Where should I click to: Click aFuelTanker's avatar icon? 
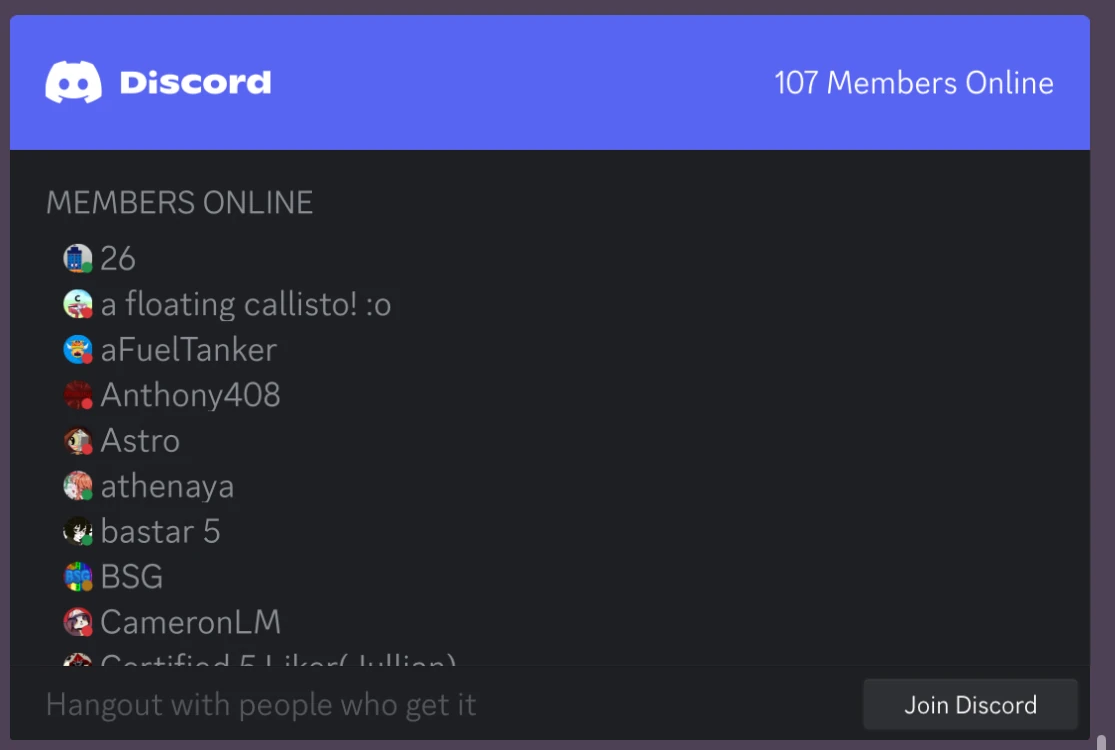coord(79,349)
